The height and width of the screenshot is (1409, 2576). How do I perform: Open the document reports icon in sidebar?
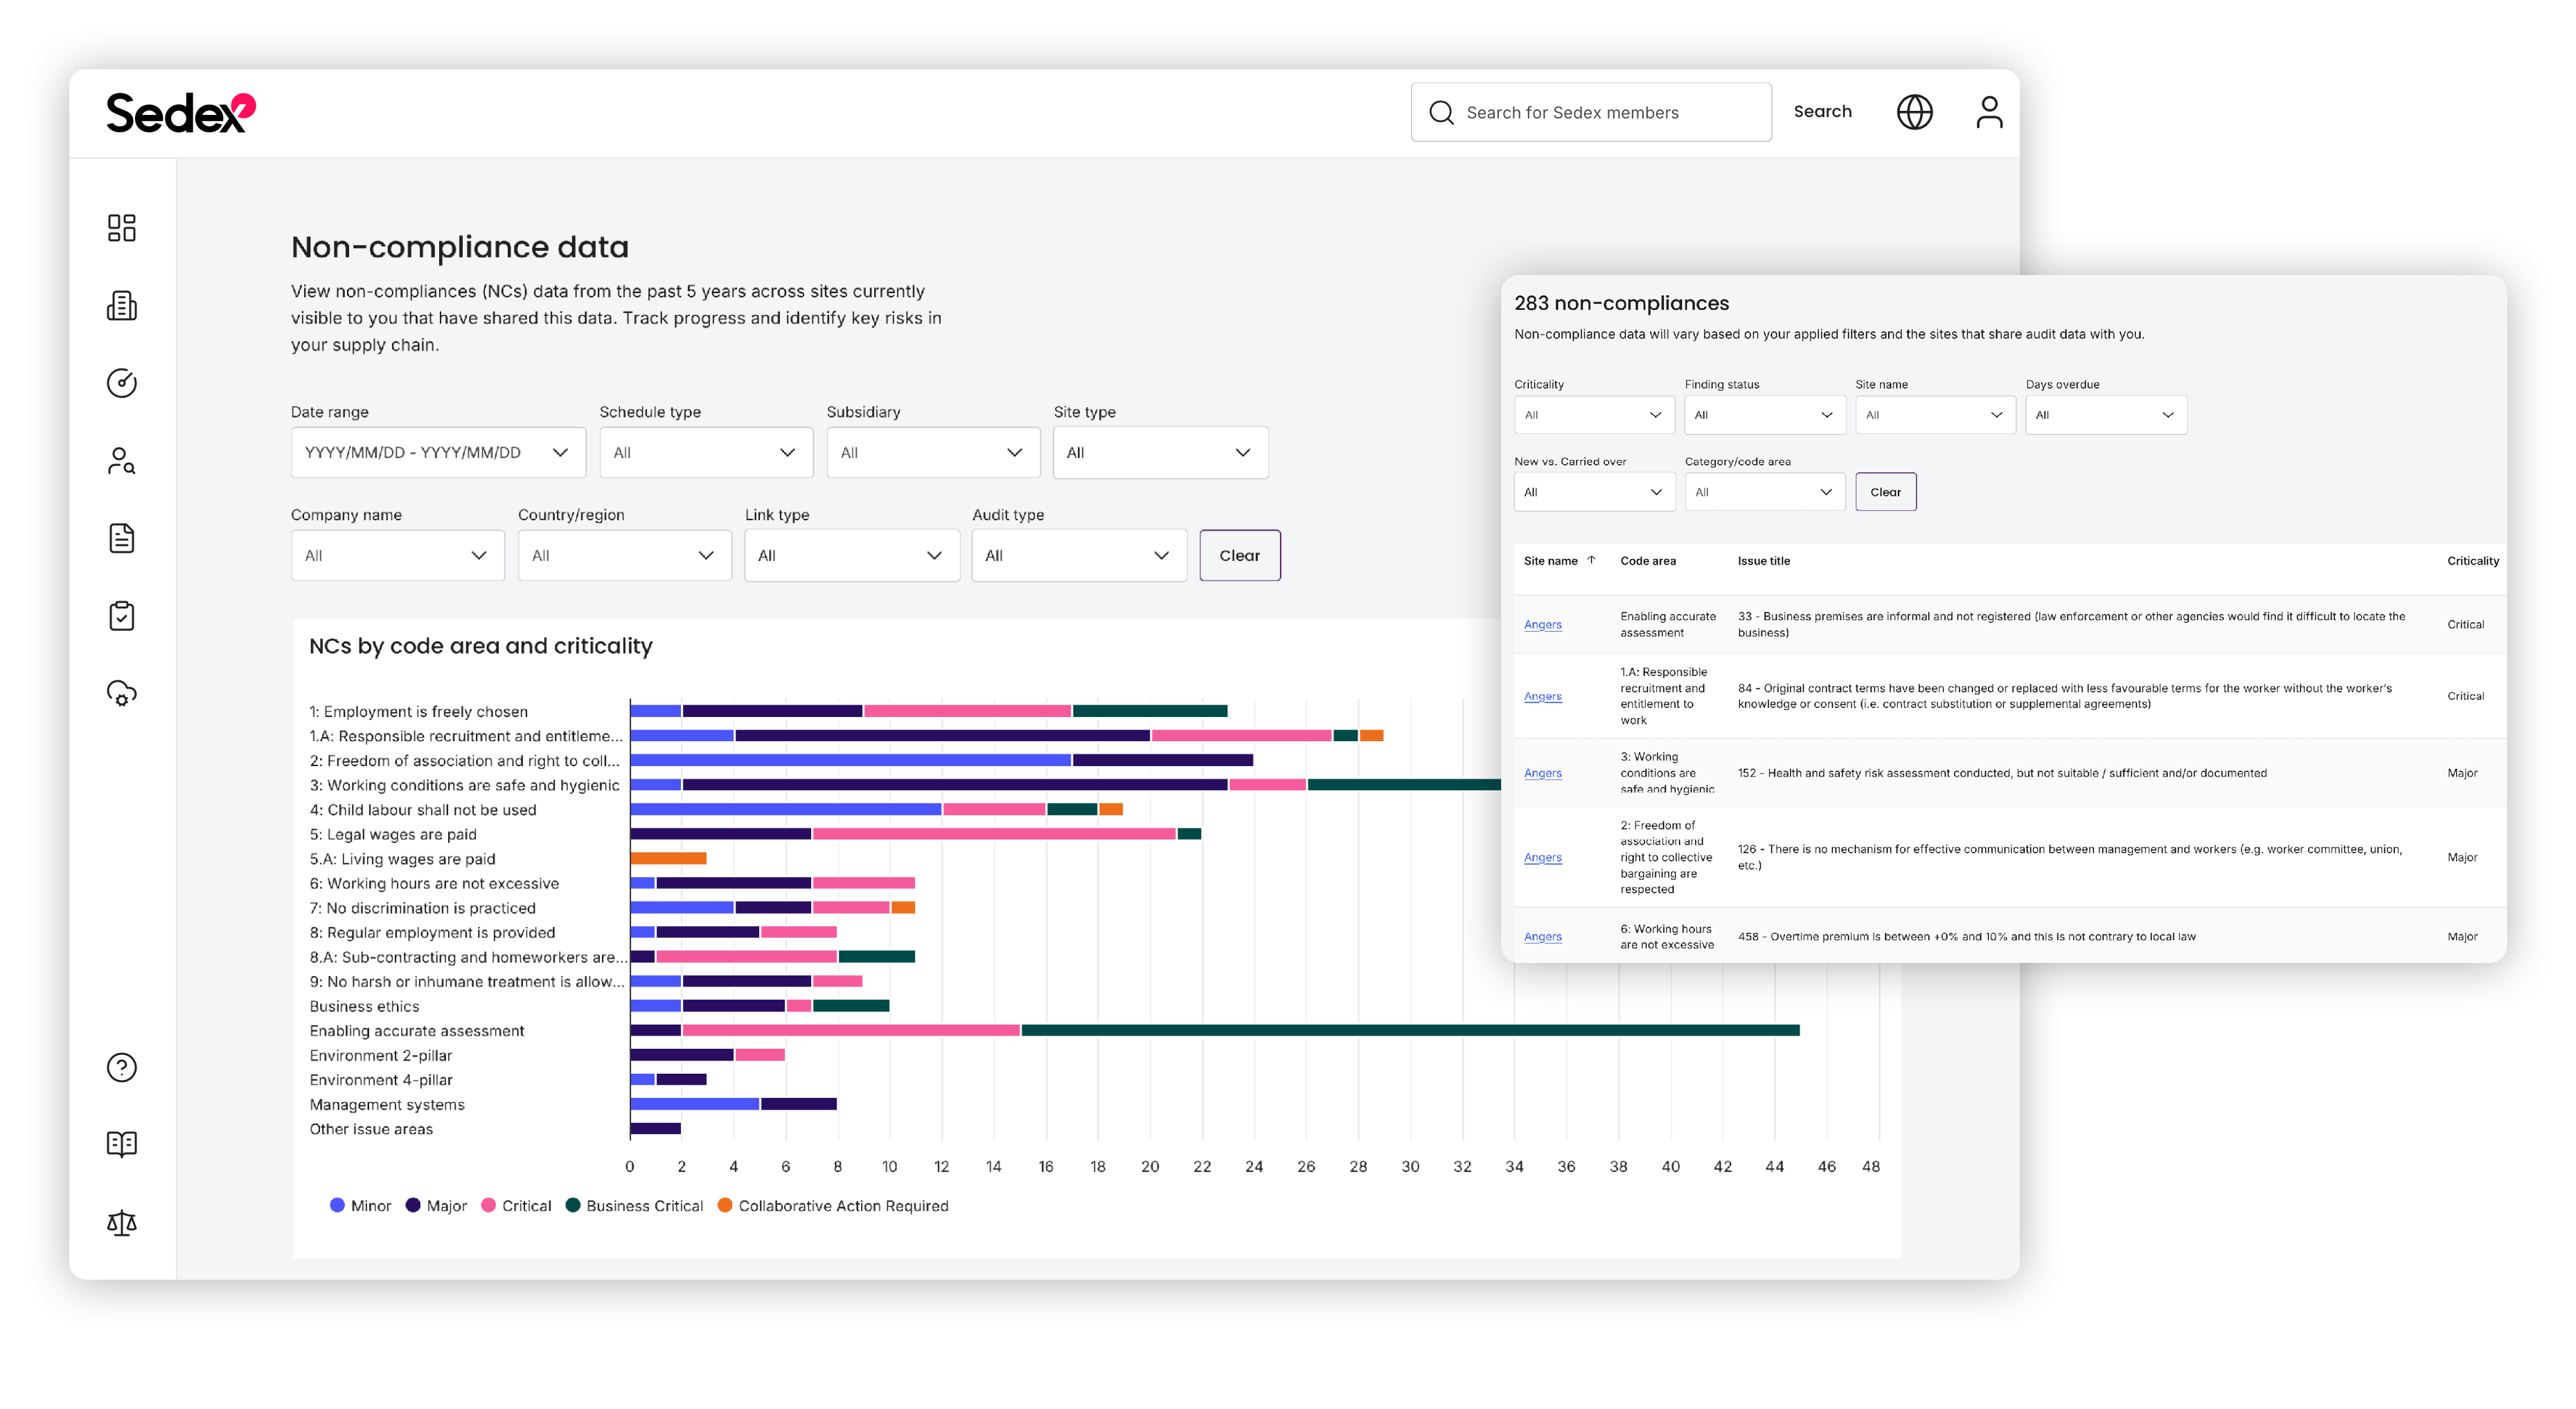point(122,537)
